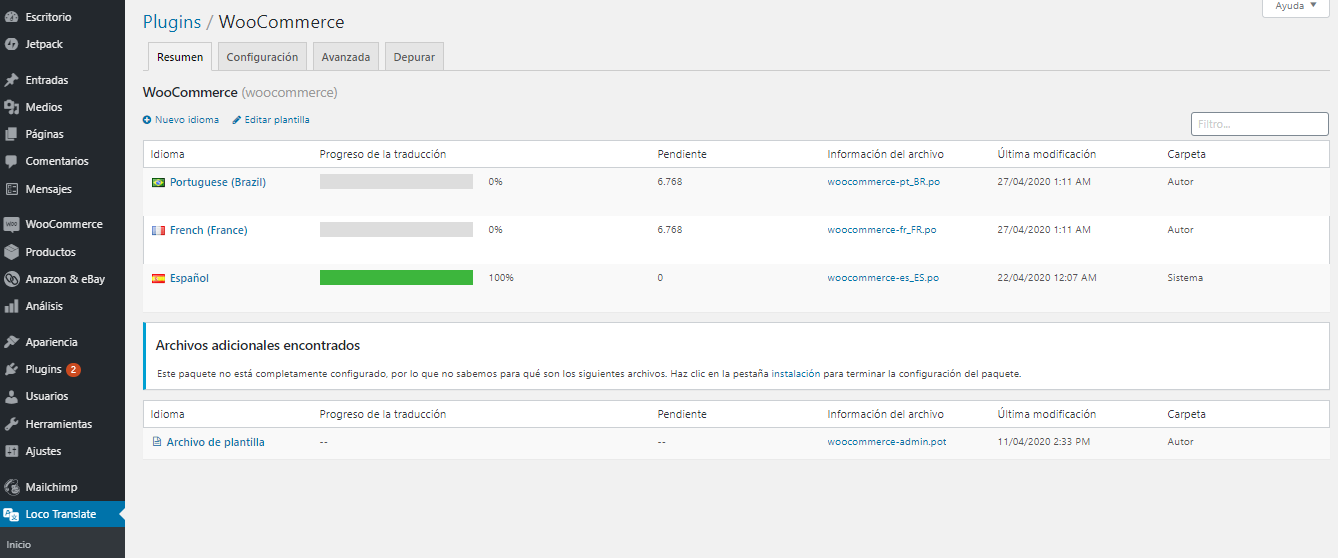Click the Mailchimp icon in the sidebar
The height and width of the screenshot is (558, 1338).
click(x=12, y=487)
